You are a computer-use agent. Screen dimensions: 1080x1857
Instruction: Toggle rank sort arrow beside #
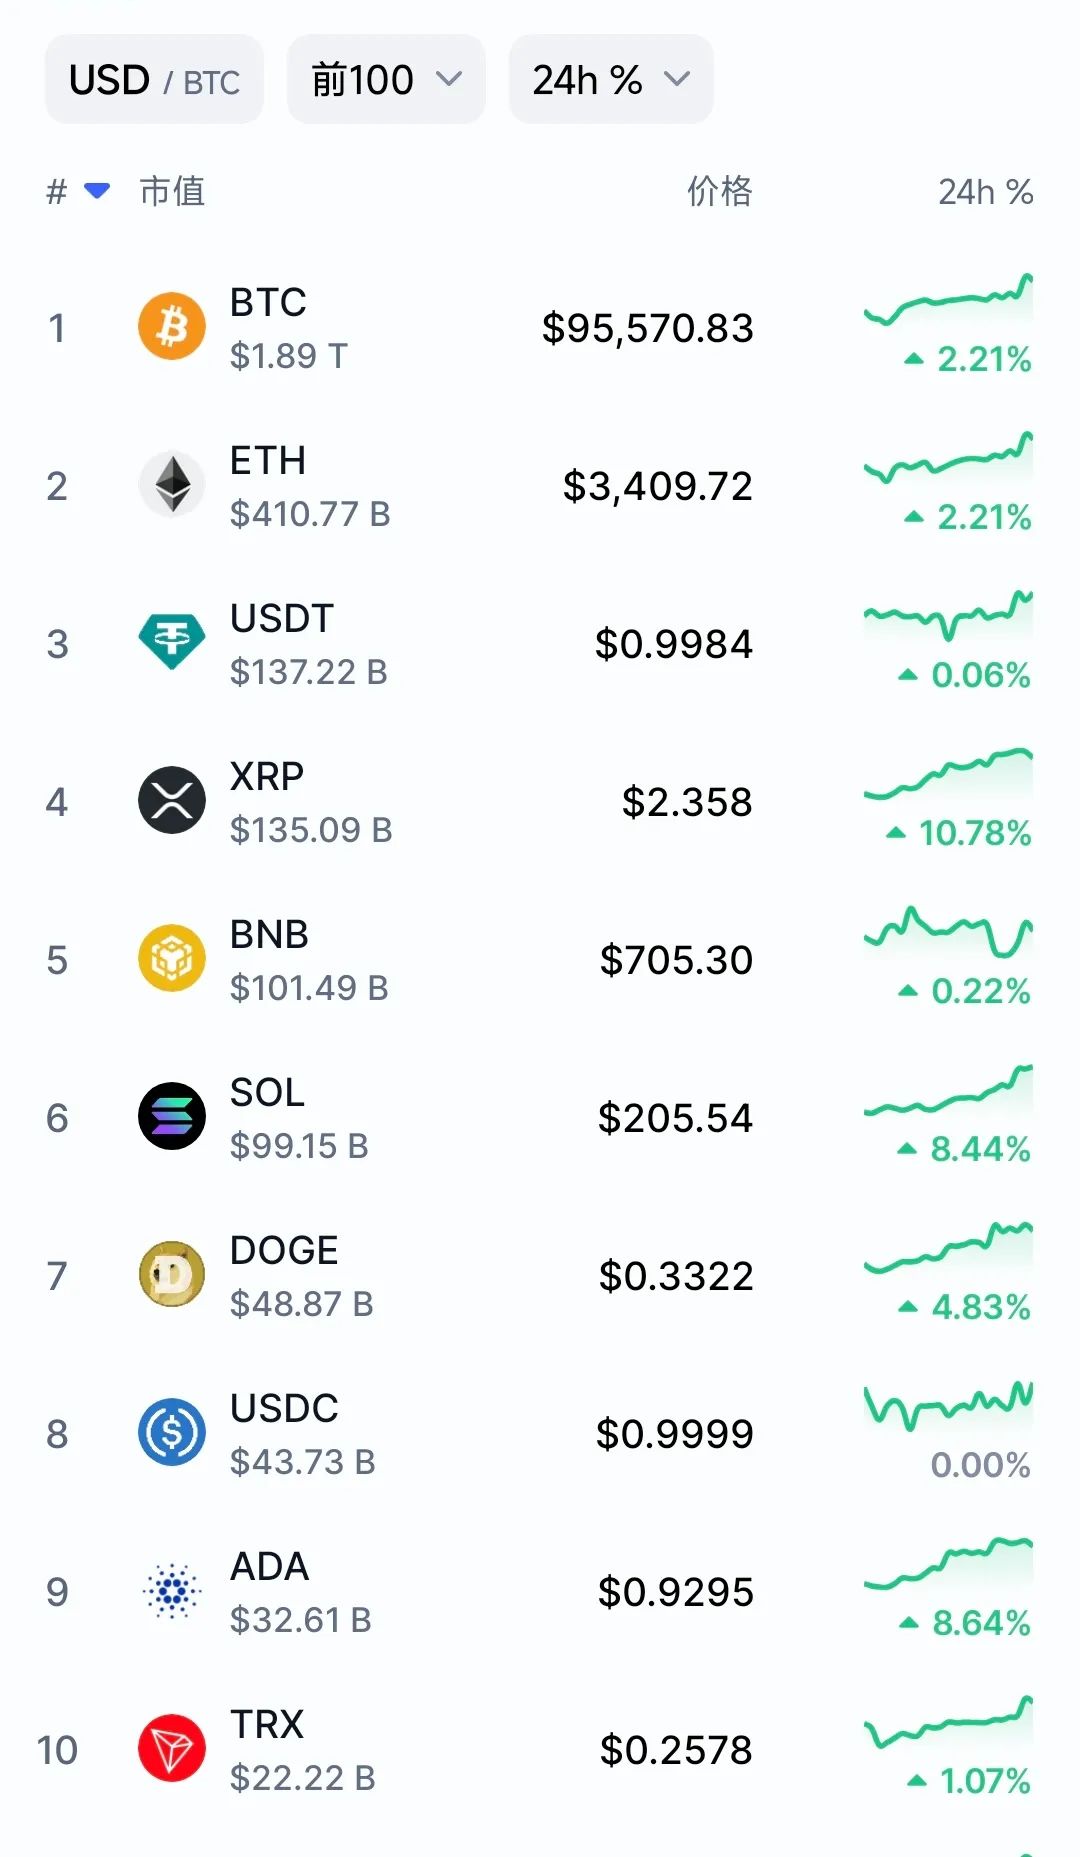pyautogui.click(x=97, y=190)
